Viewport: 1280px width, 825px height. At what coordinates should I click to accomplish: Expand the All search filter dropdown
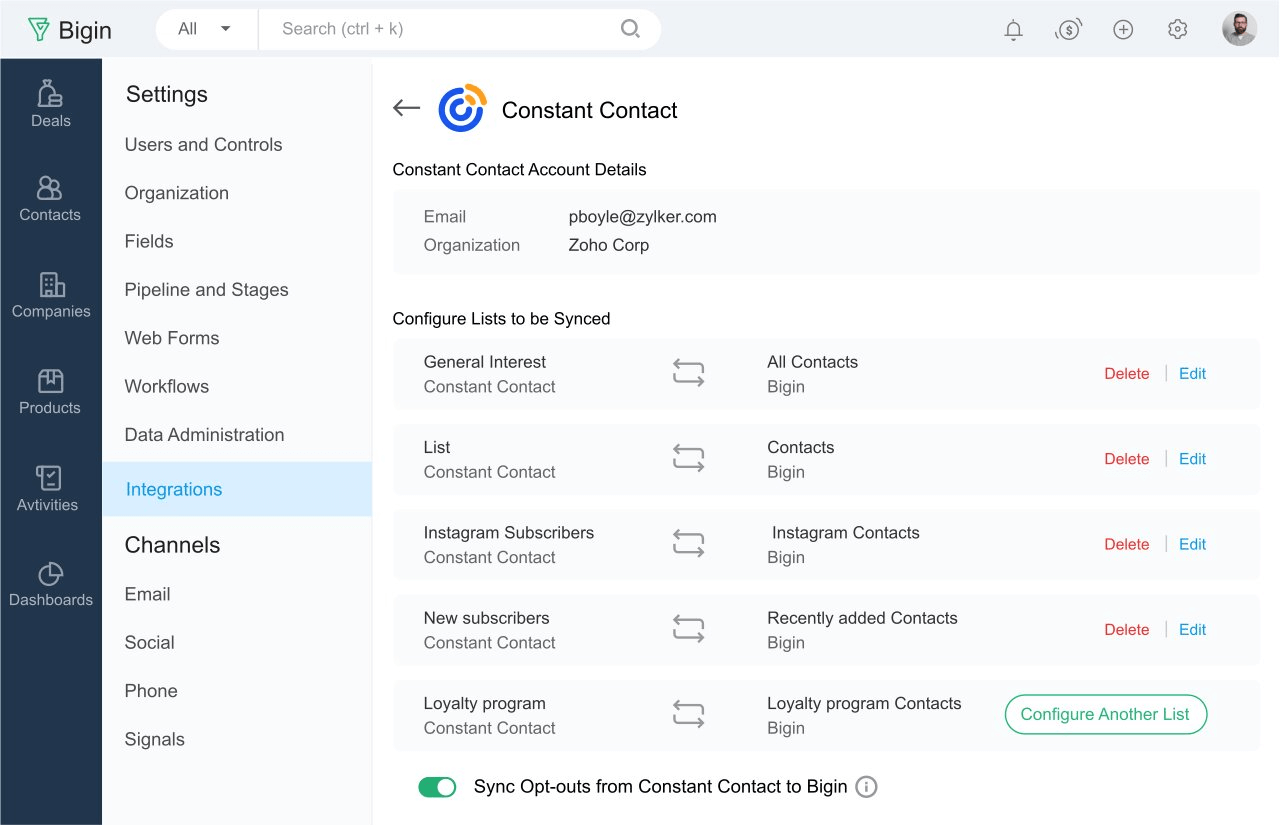pos(205,29)
